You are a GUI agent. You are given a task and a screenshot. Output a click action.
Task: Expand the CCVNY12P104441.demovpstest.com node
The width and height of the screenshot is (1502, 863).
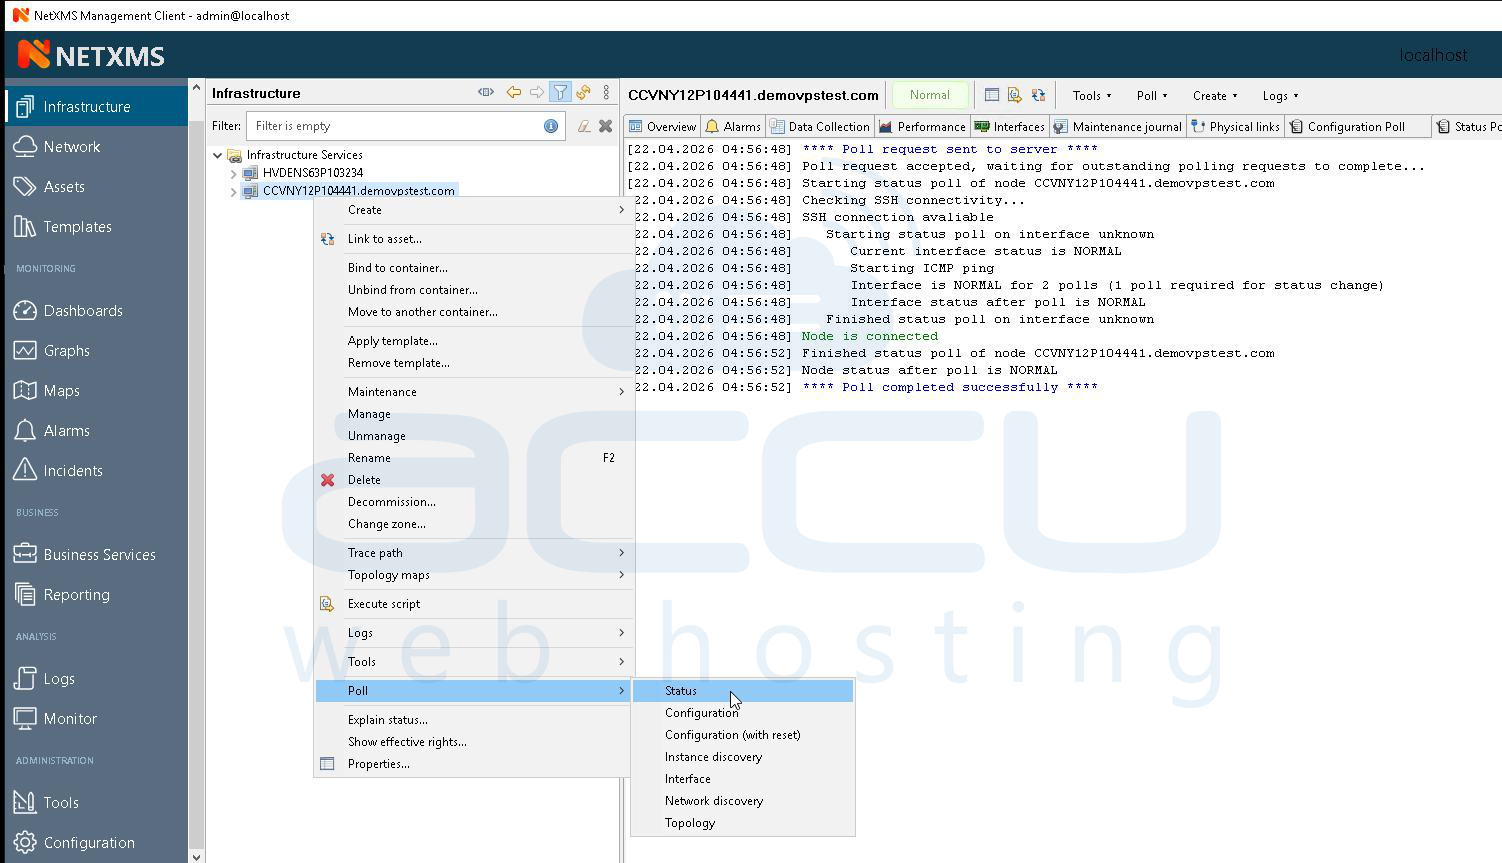click(x=234, y=191)
